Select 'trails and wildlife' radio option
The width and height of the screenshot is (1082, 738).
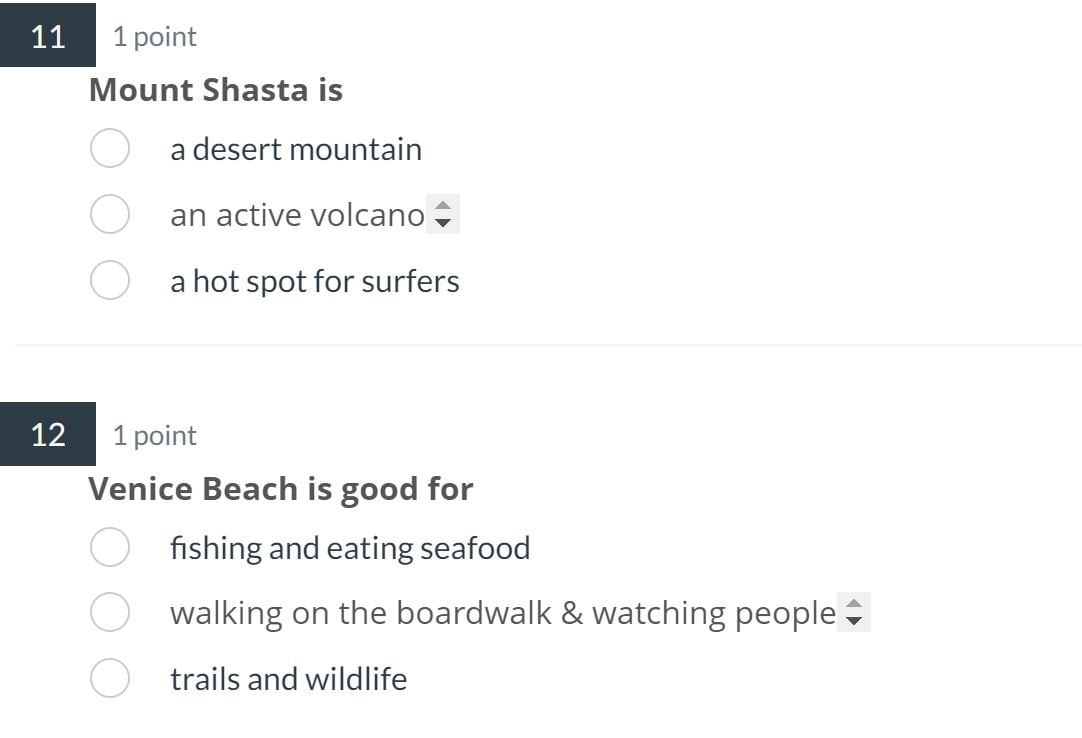click(x=110, y=678)
